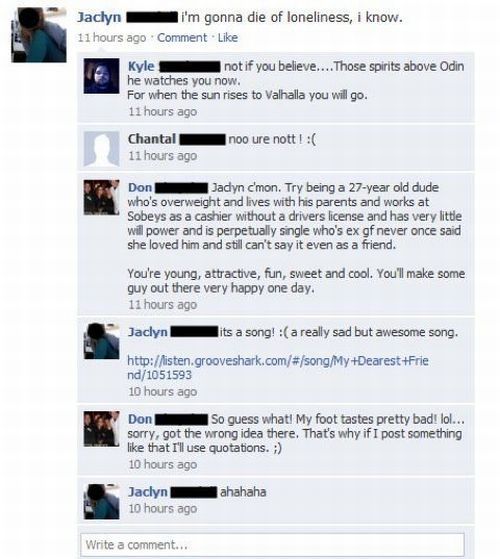Click the Write a comment text field
This screenshot has height=559, width=500.
pos(273,545)
